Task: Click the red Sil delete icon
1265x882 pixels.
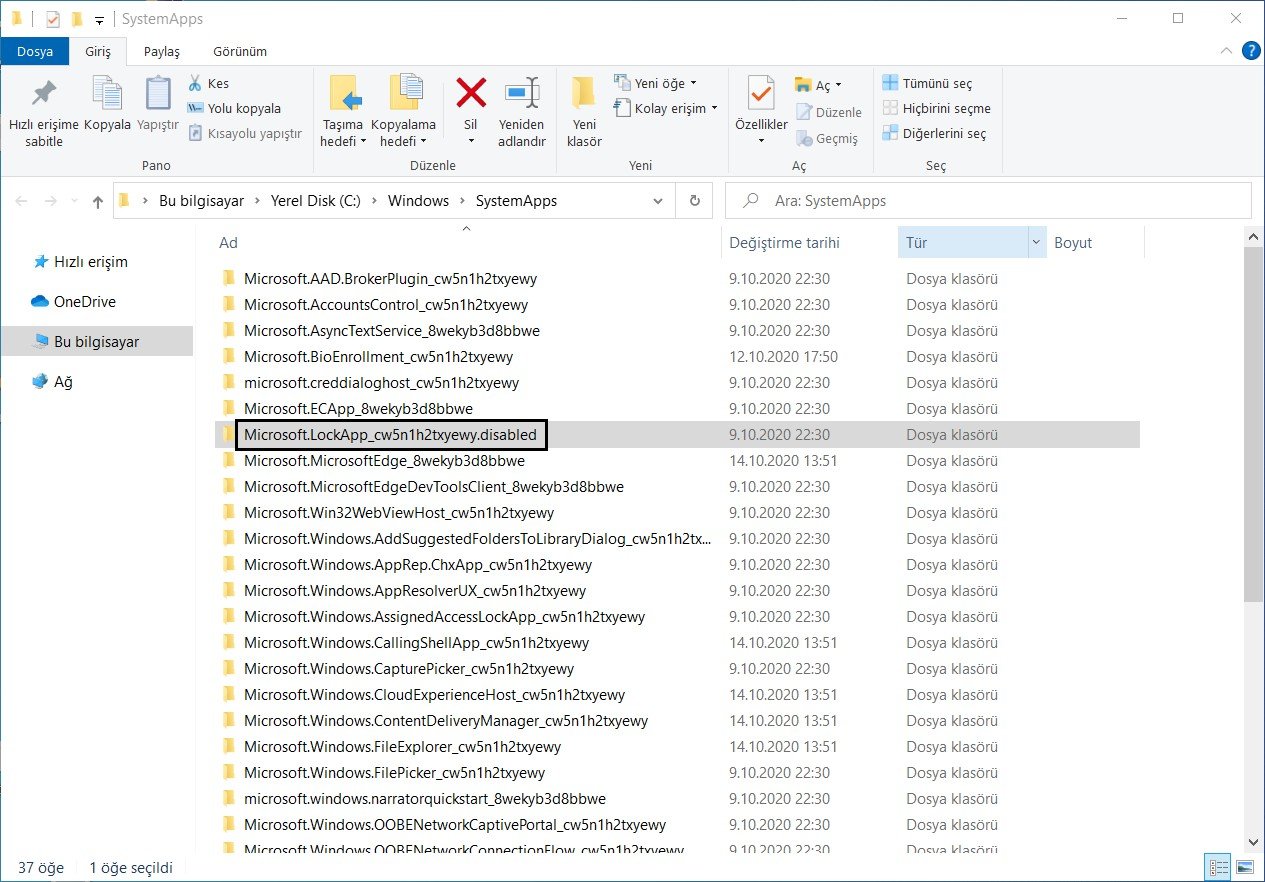Action: point(471,94)
